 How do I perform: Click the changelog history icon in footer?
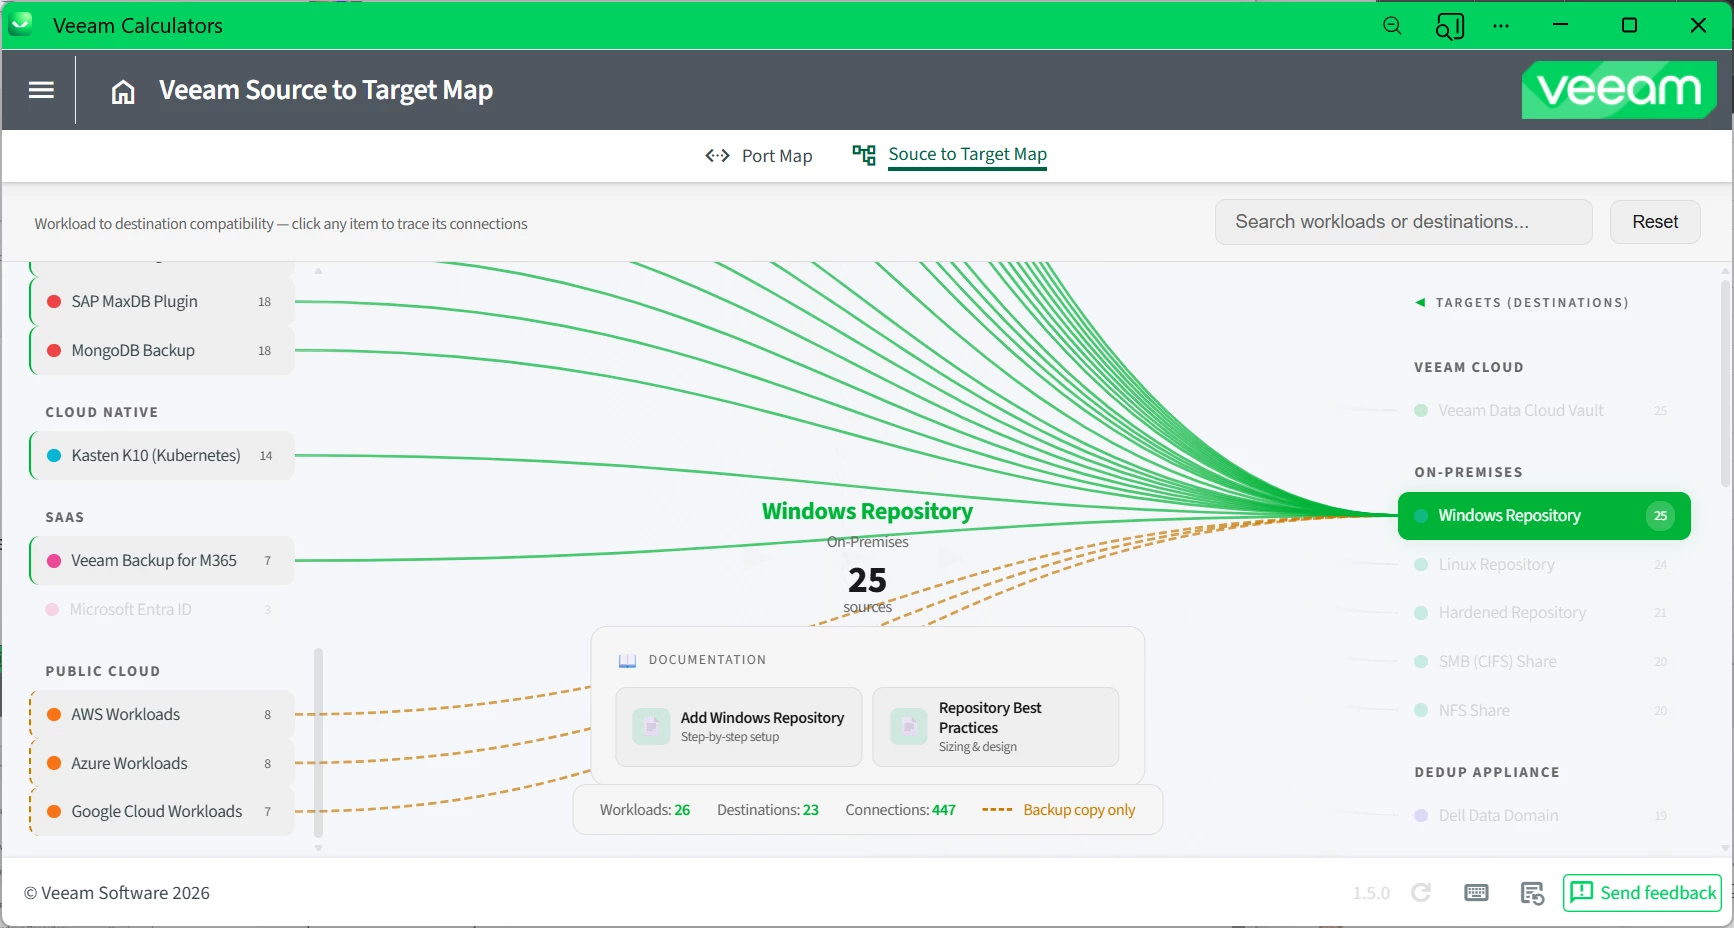tap(1532, 893)
